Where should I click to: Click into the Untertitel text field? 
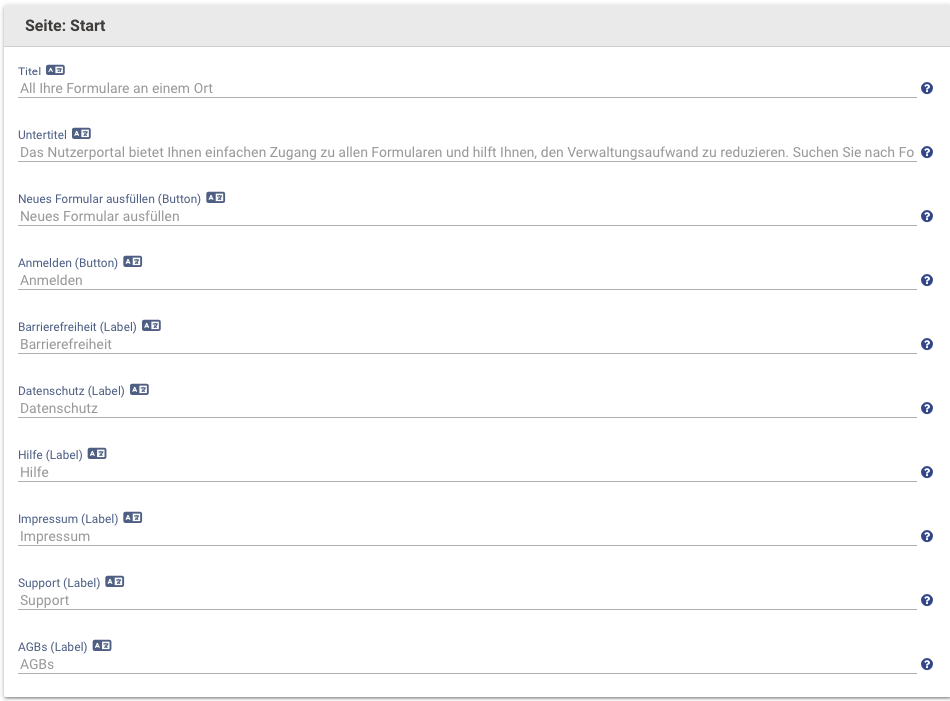[x=467, y=152]
